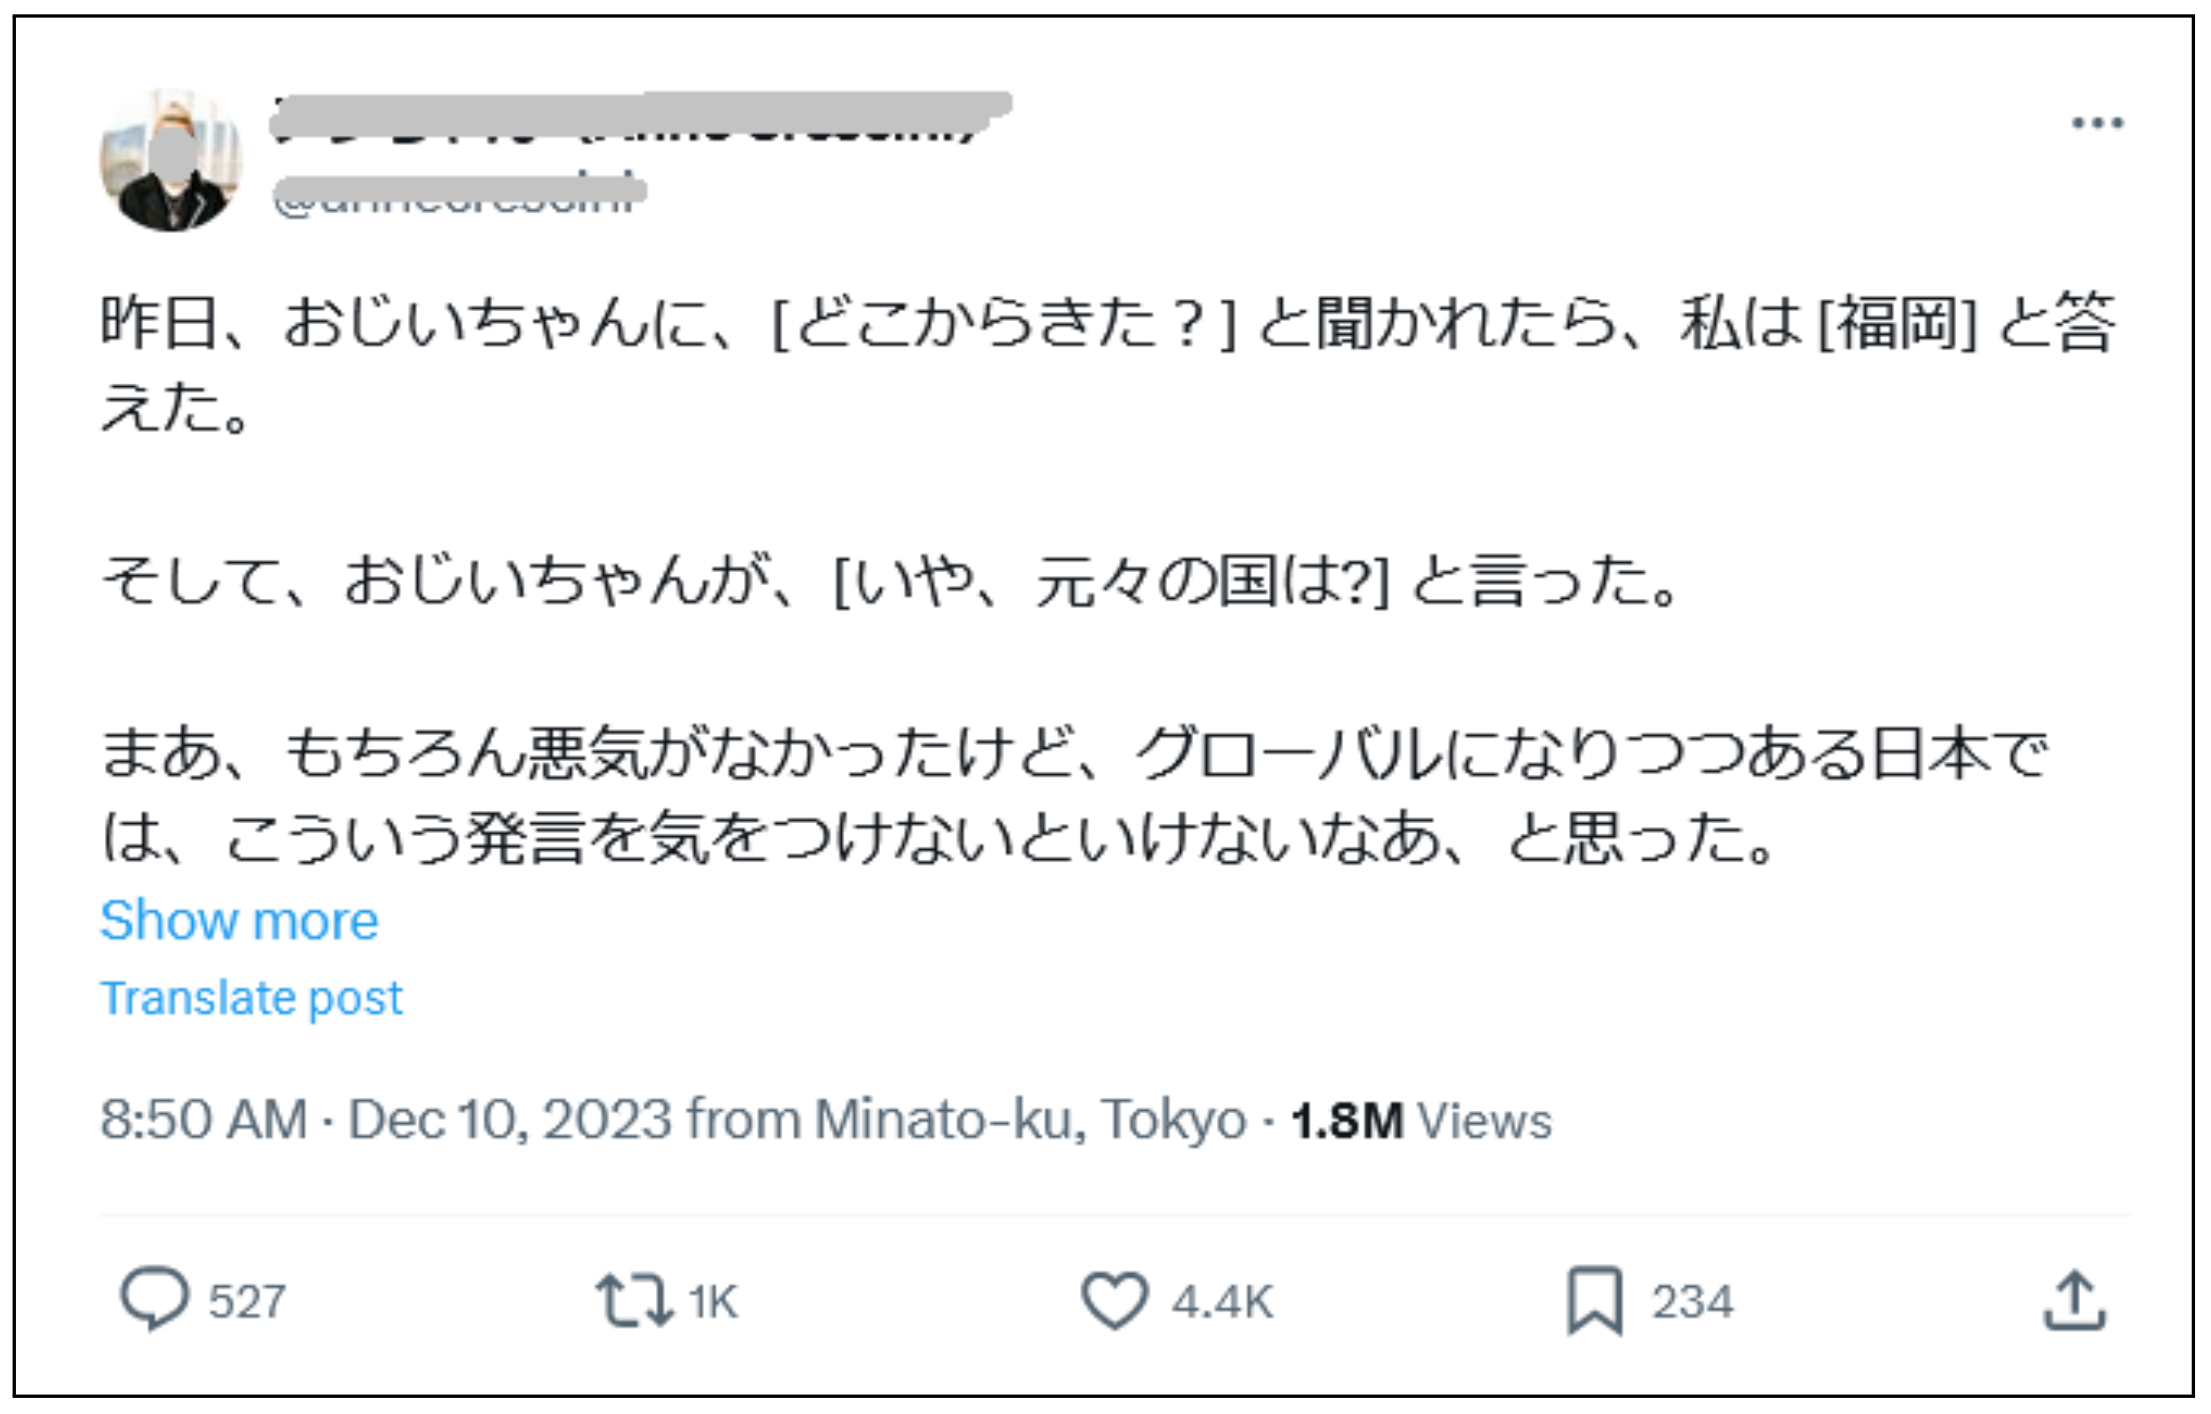The width and height of the screenshot is (2211, 1414).
Task: Click the 4.4K likes count
Action: [1222, 1302]
